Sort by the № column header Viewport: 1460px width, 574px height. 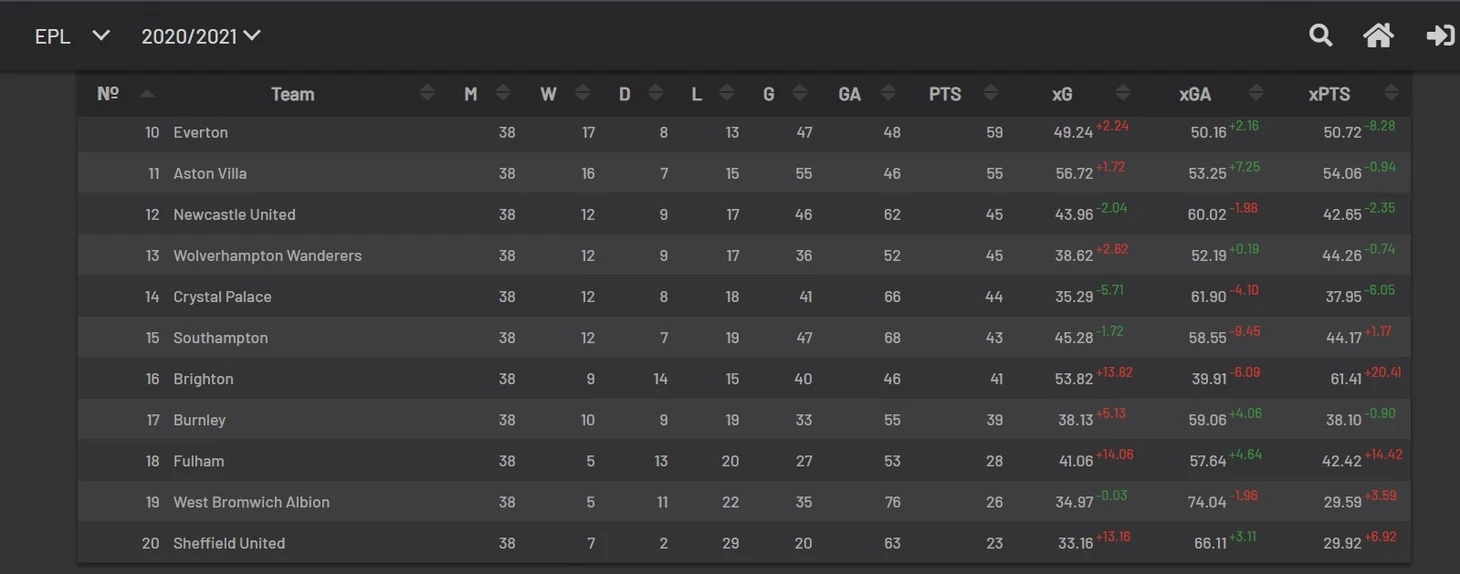tap(108, 93)
